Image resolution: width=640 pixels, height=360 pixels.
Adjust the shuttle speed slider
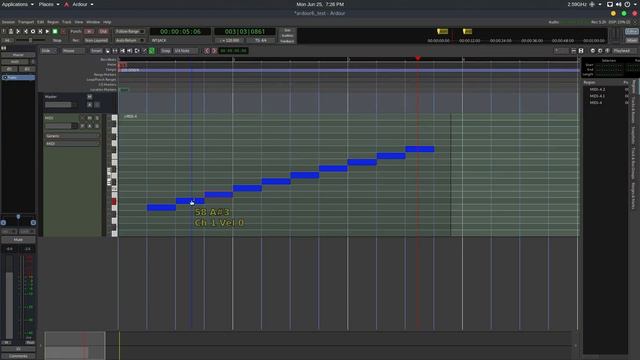click(31, 40)
